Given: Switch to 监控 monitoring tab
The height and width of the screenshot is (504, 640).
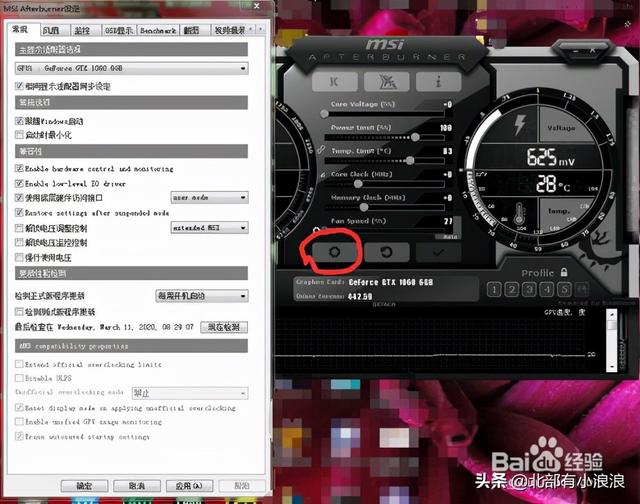Looking at the screenshot, I should coord(84,30).
